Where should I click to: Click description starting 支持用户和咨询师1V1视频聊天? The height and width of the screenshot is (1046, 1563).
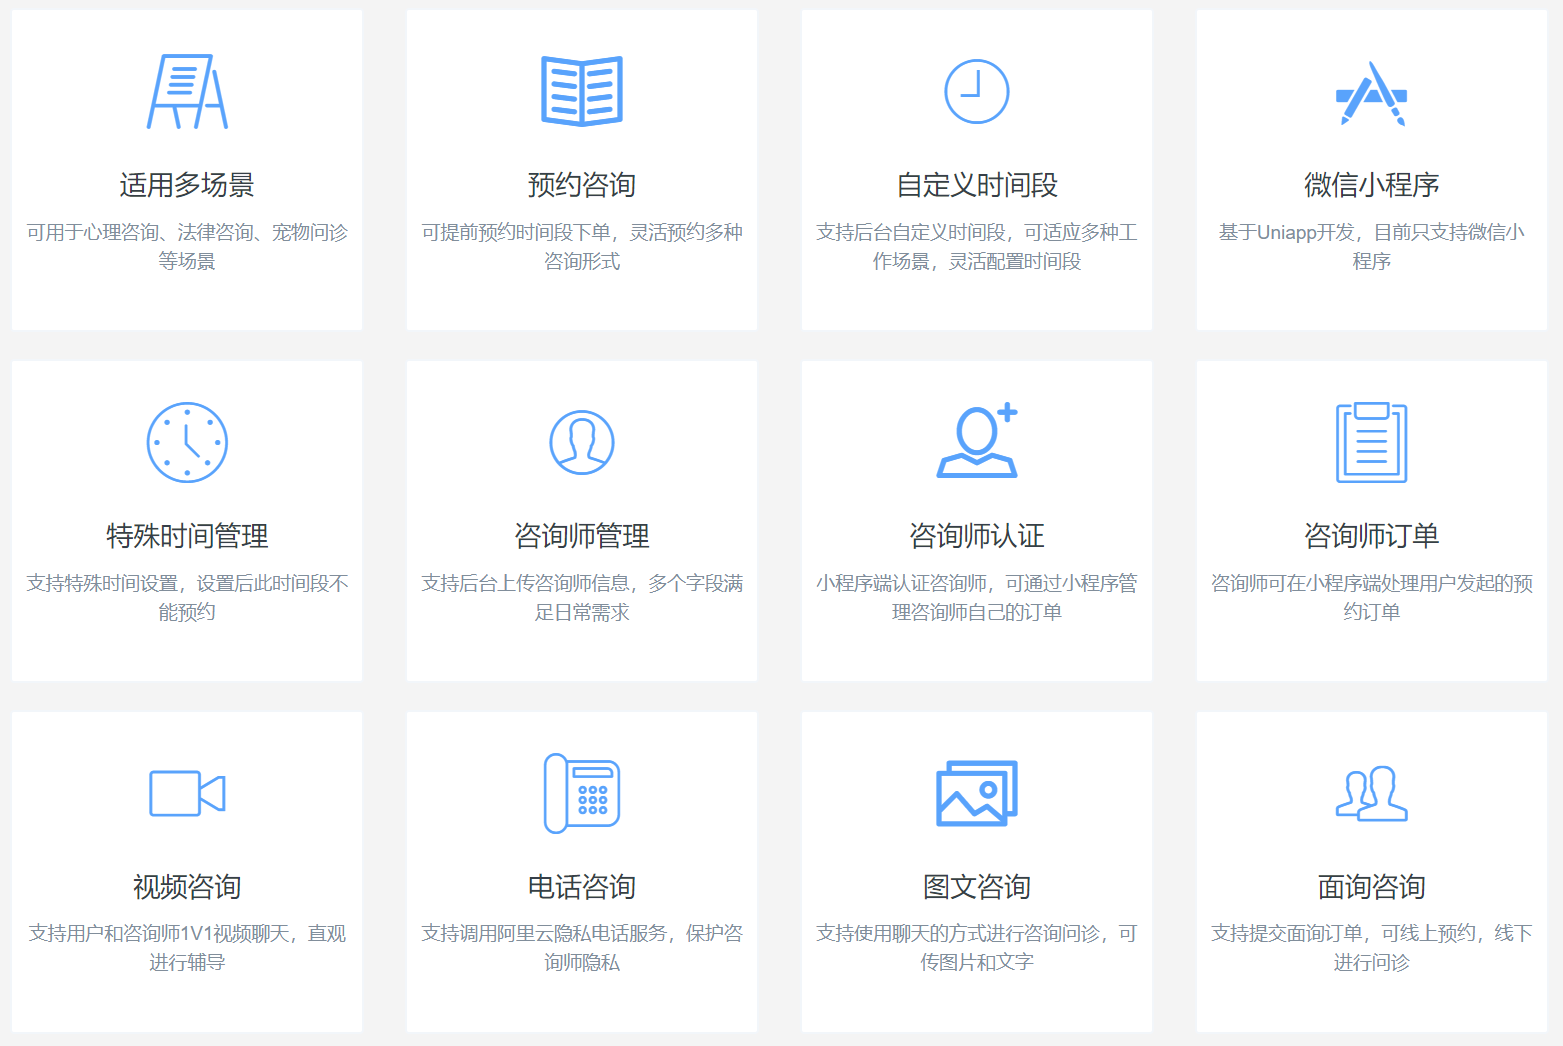[x=187, y=948]
